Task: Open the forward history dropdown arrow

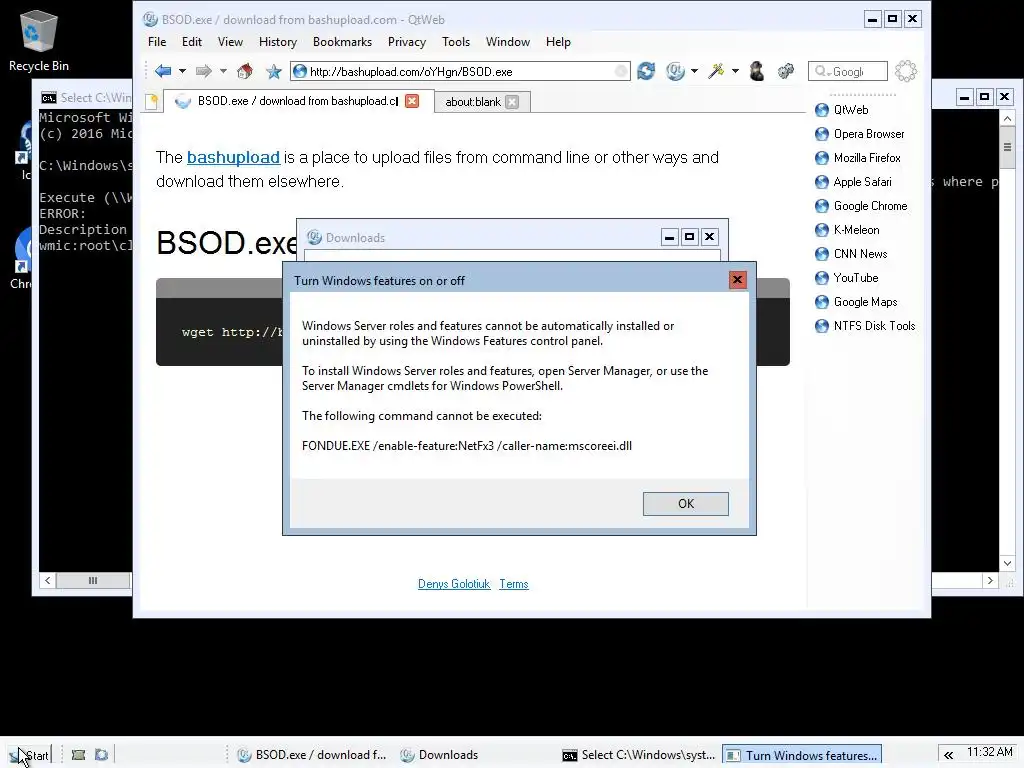Action: pos(223,71)
